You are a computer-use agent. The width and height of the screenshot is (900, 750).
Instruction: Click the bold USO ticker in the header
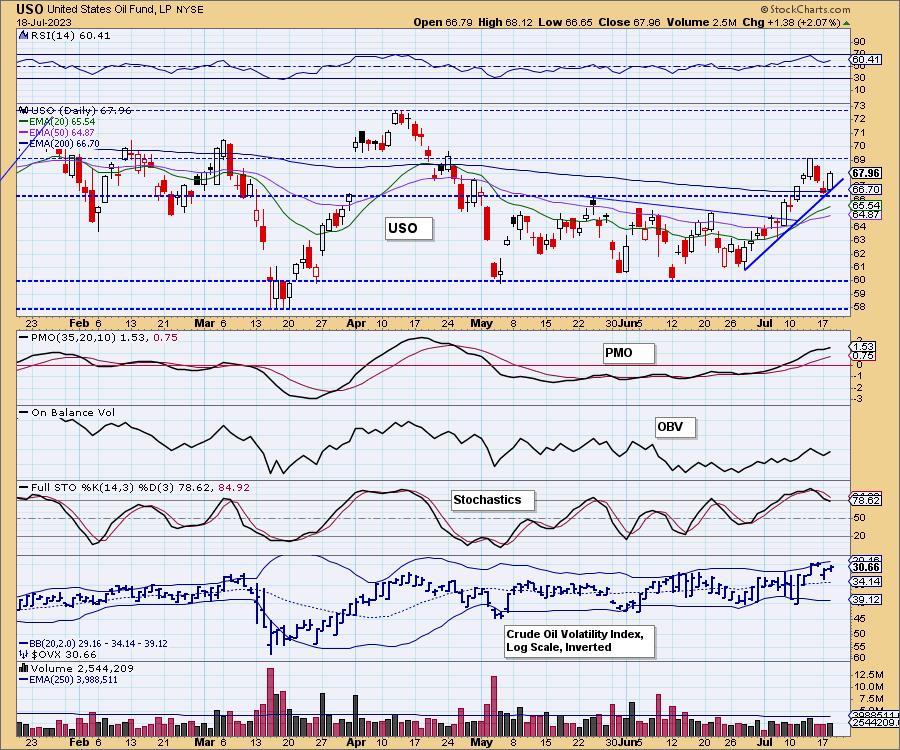click(29, 9)
